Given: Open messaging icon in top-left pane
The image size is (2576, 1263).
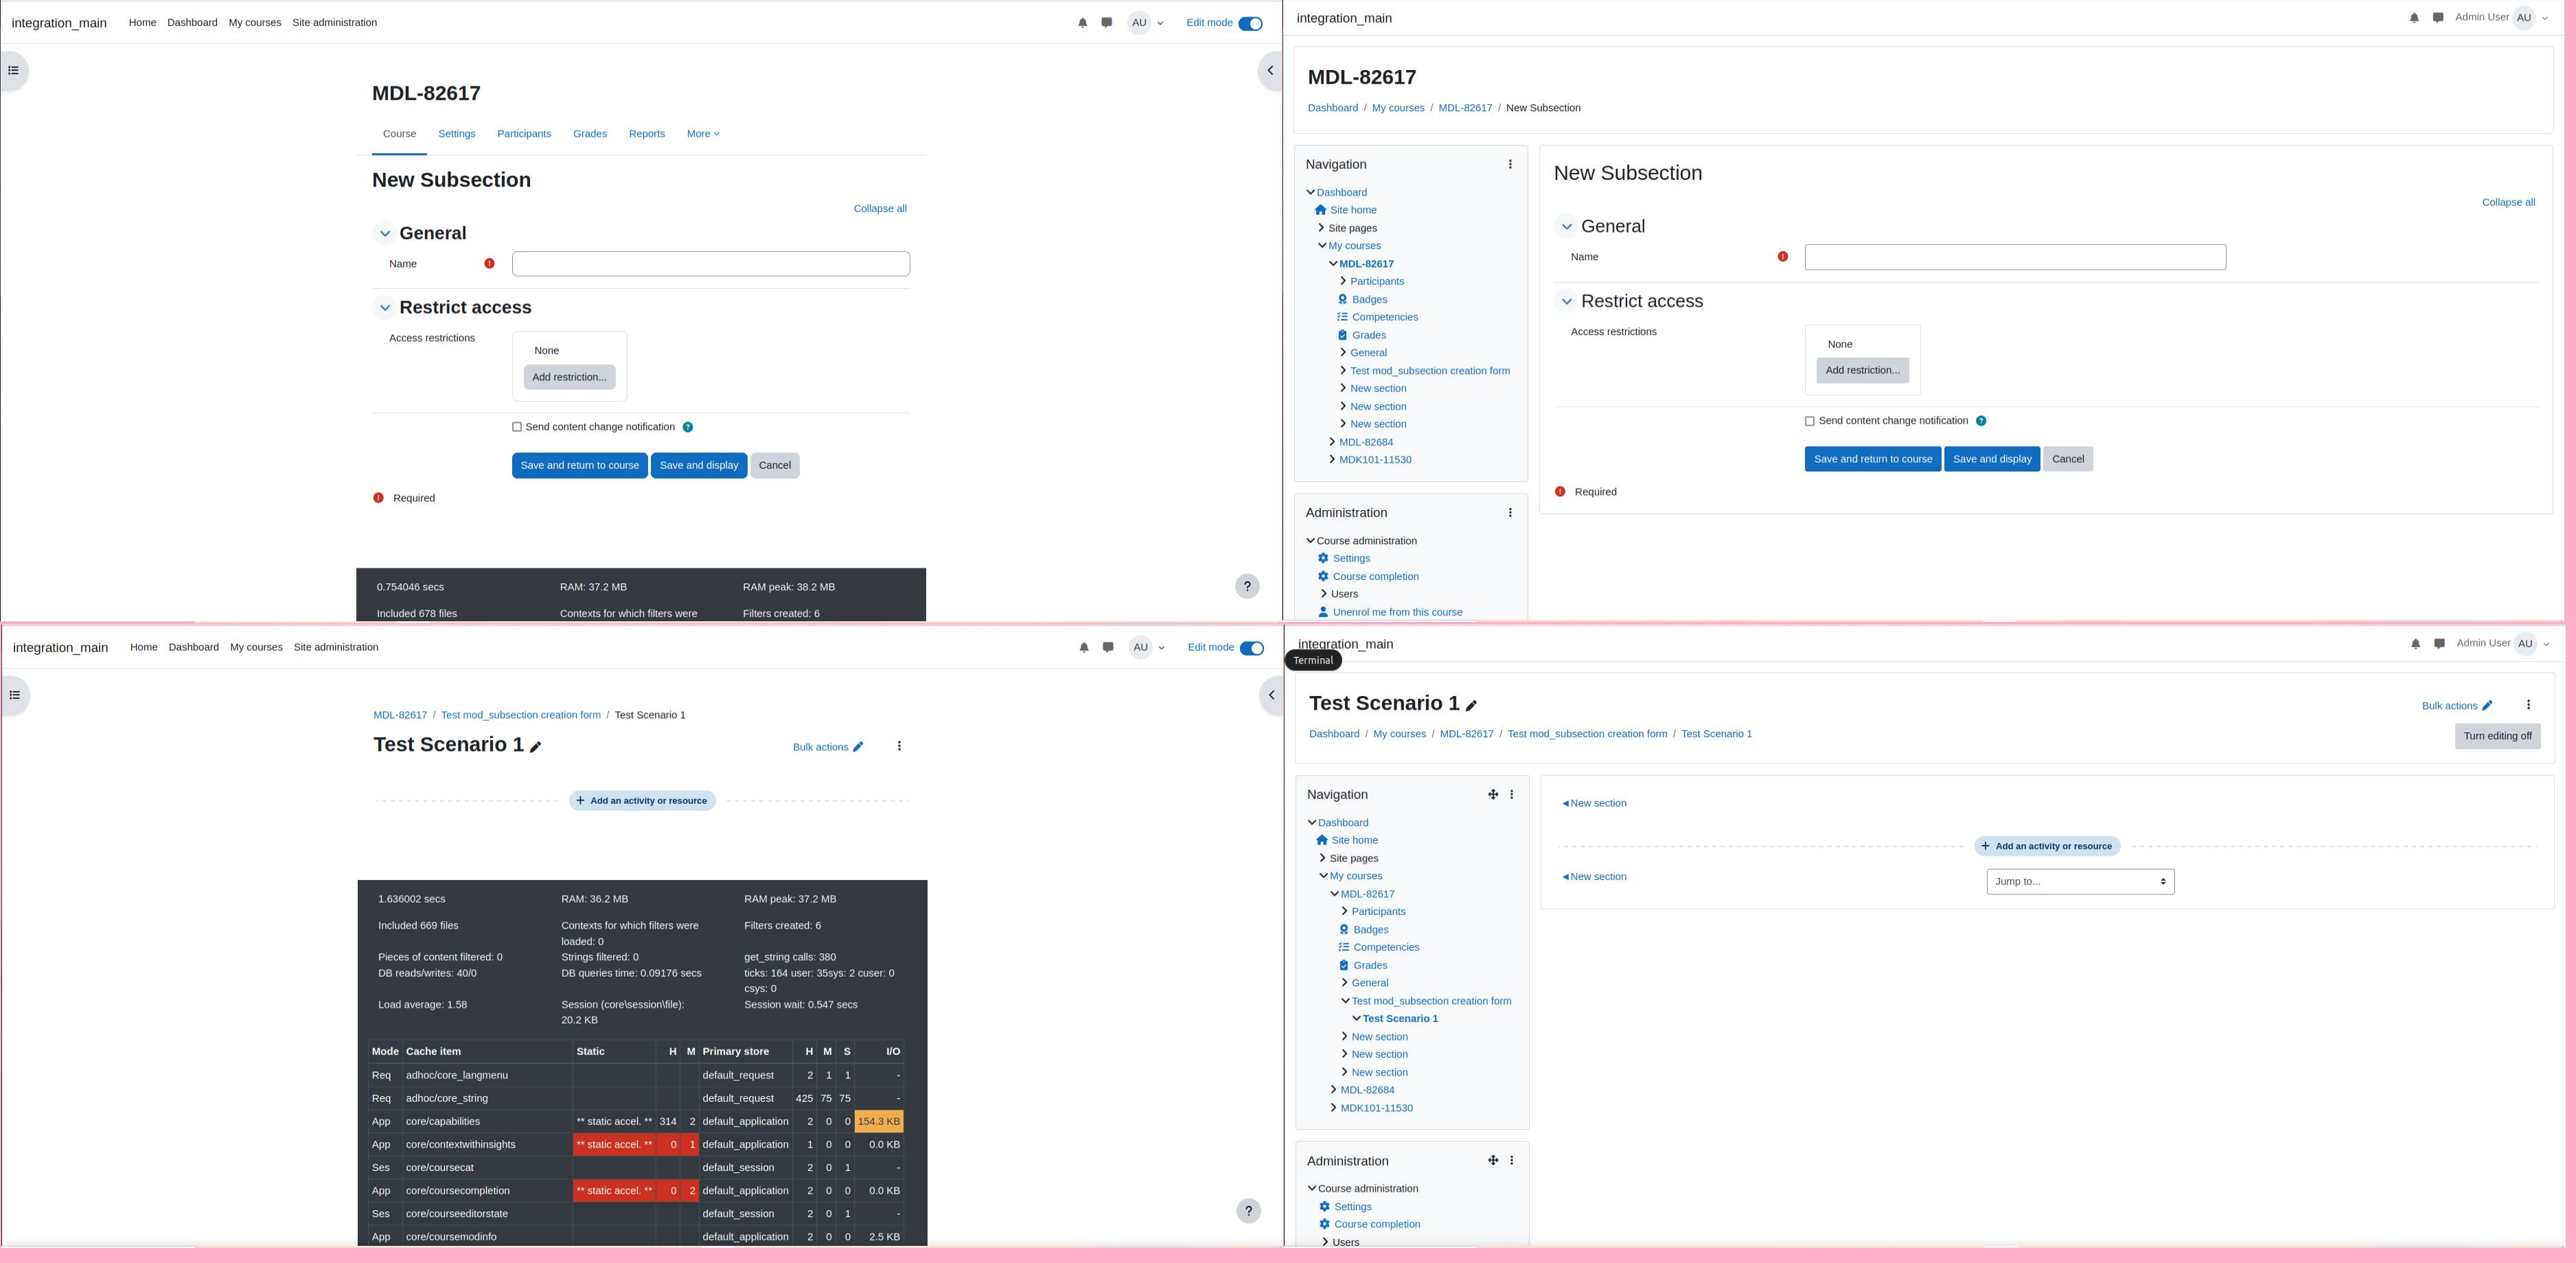Looking at the screenshot, I should 1107,23.
